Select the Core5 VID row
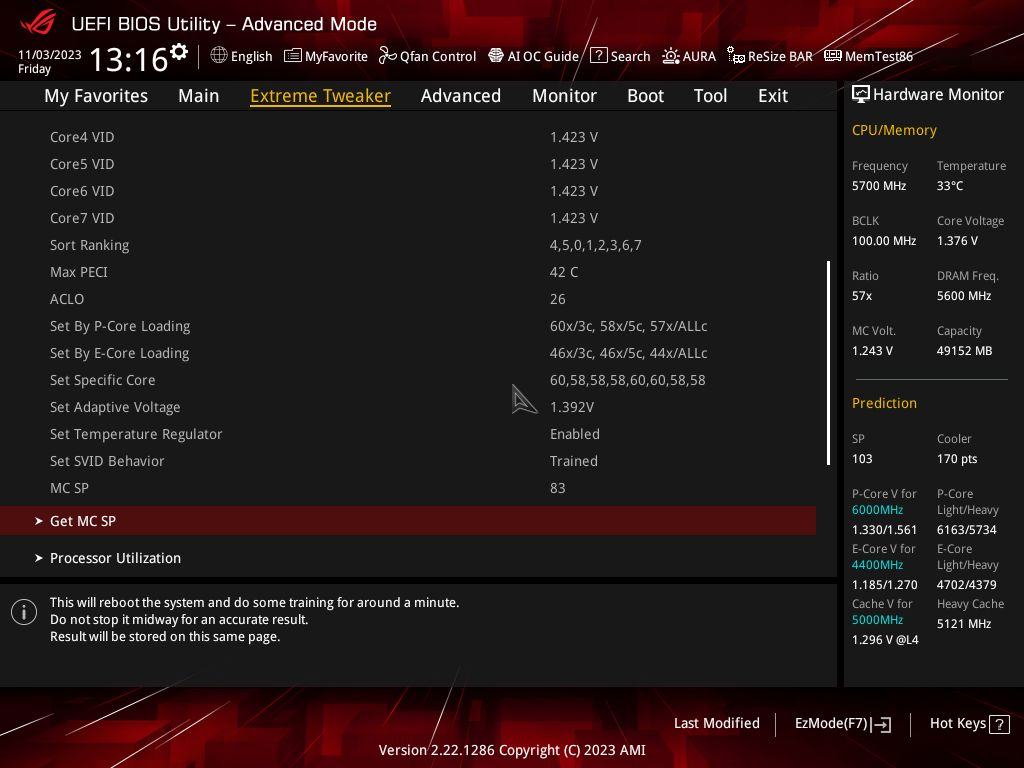Viewport: 1024px width, 768px height. (408, 164)
